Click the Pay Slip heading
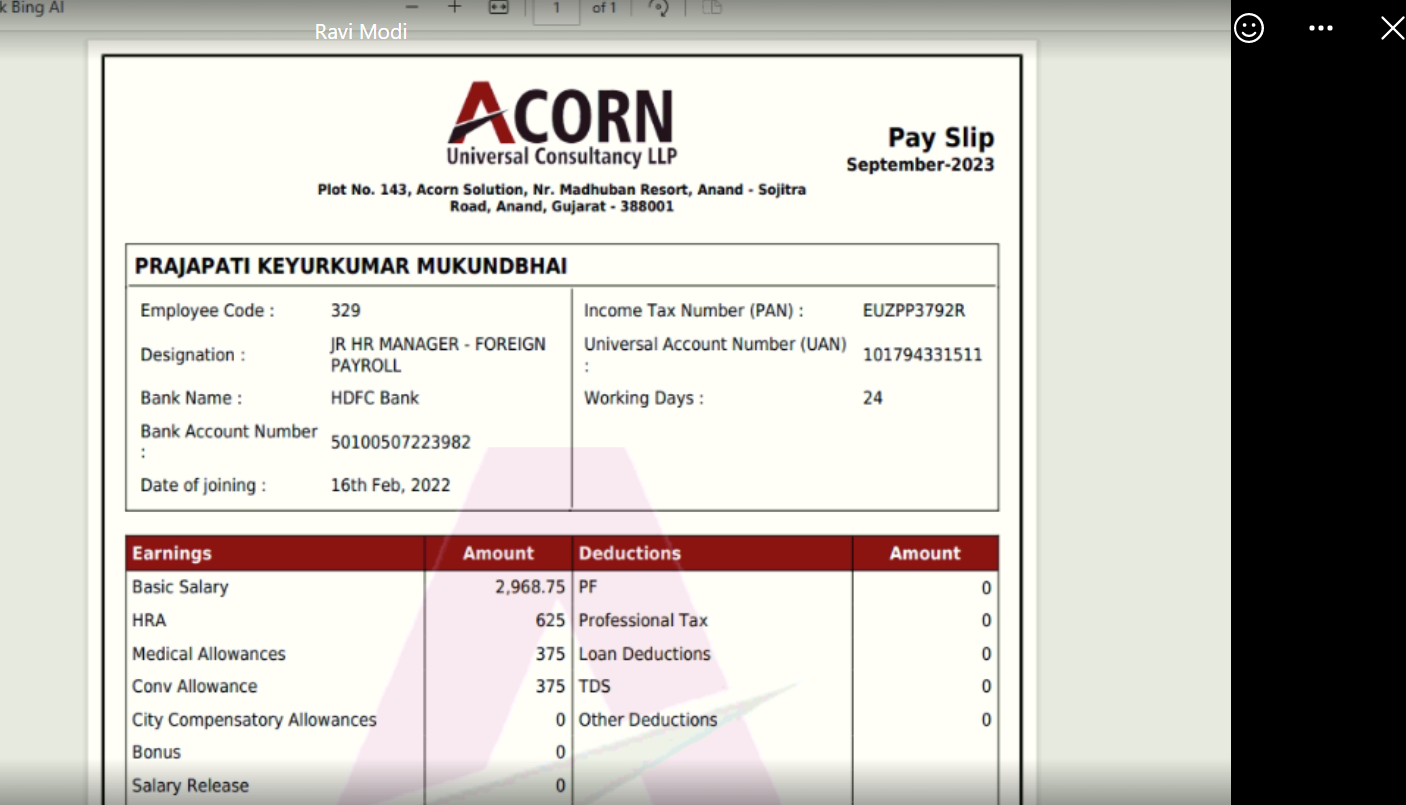 click(x=941, y=138)
